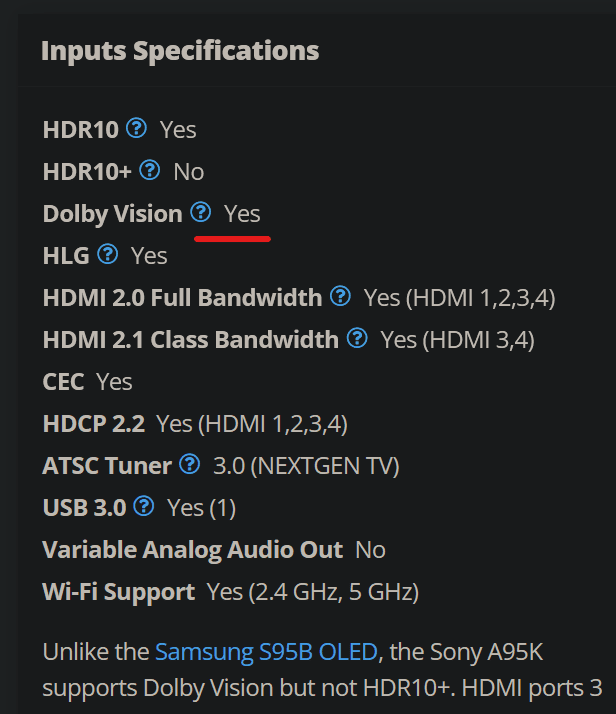The width and height of the screenshot is (616, 714).
Task: Open the HDMI 2.0 Full Bandwidth help icon
Action: coord(340,296)
